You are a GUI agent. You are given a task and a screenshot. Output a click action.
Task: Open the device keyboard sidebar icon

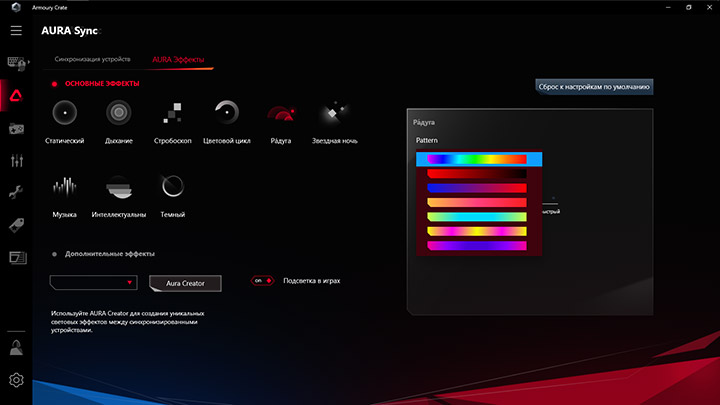[17, 63]
